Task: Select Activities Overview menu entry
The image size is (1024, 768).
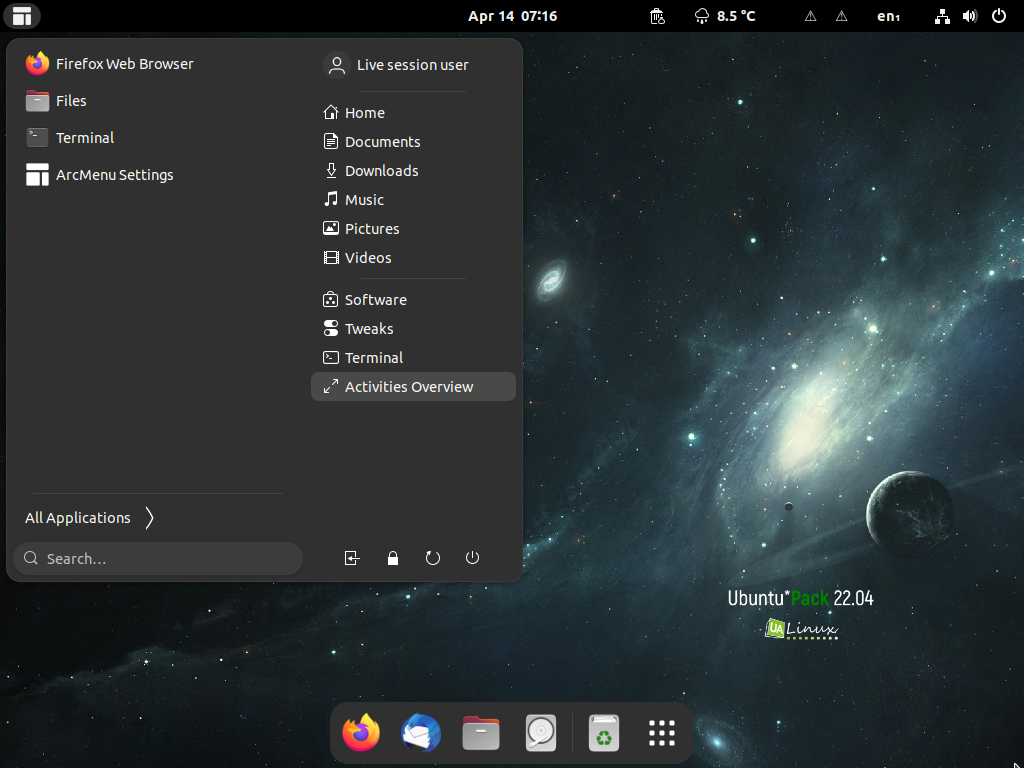Action: coord(413,387)
